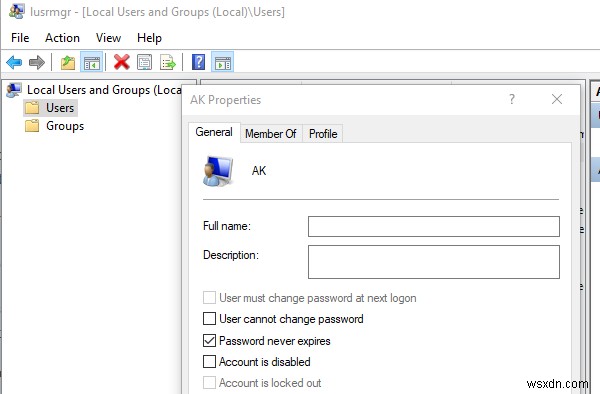Close the AK Properties dialog
The image size is (600, 394).
tap(557, 99)
